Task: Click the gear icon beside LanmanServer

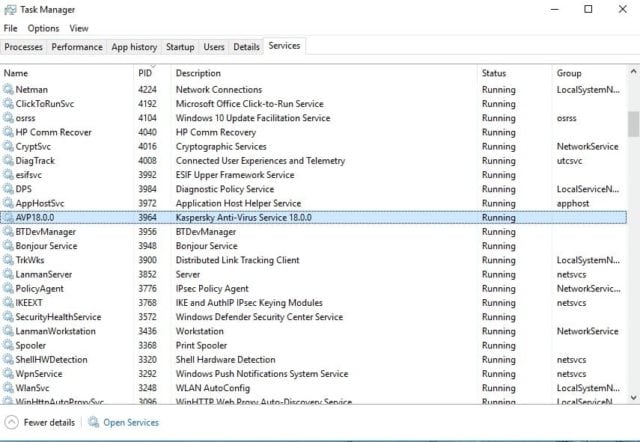Action: click(8, 274)
